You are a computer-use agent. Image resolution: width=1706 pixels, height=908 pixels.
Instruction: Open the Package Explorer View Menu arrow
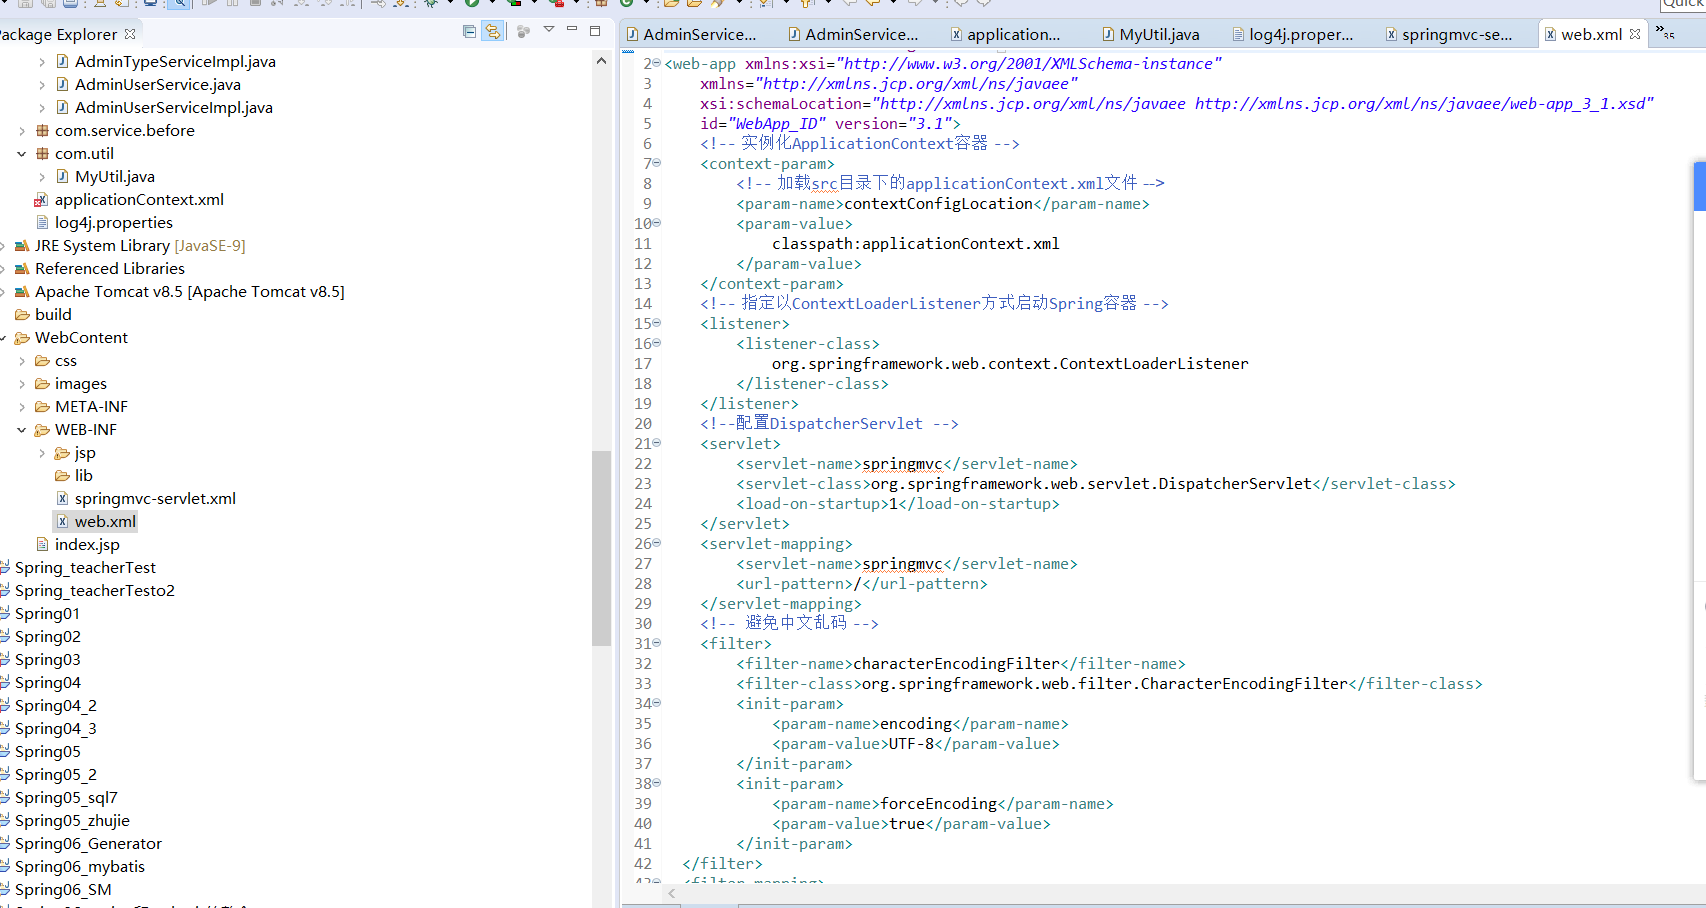coord(549,30)
